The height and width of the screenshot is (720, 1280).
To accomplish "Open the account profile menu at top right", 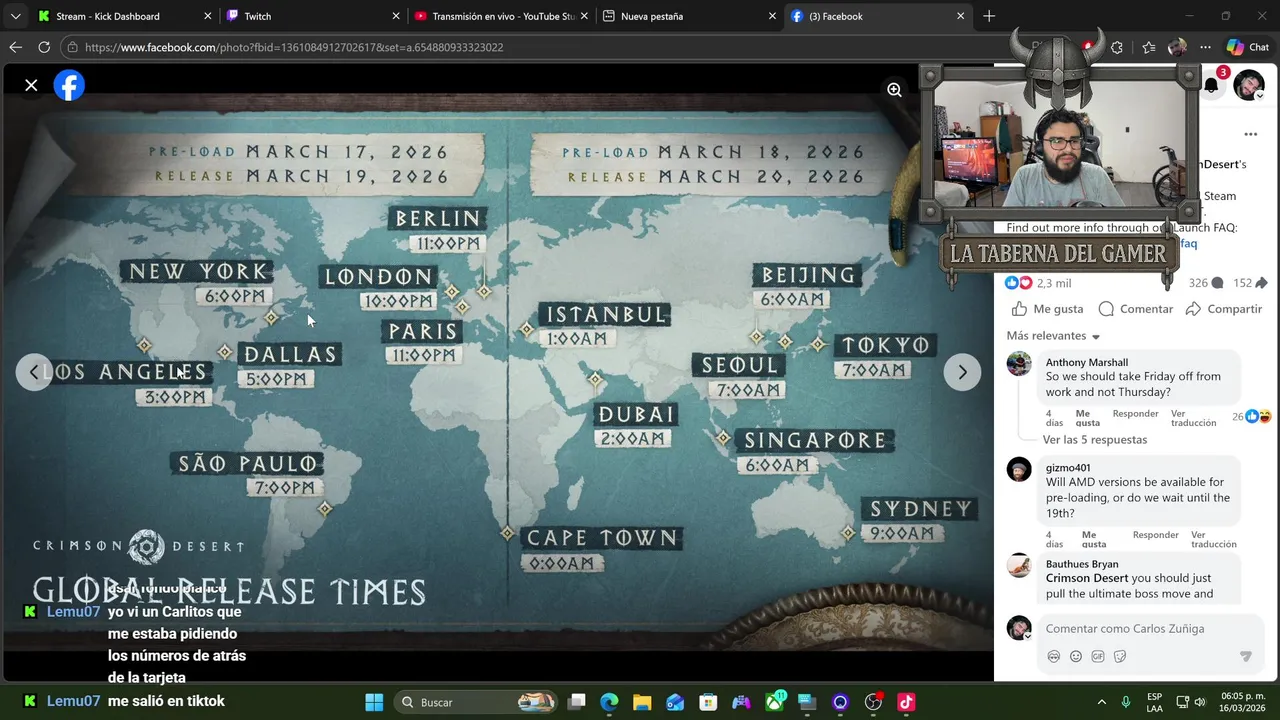I will pos(1249,85).
